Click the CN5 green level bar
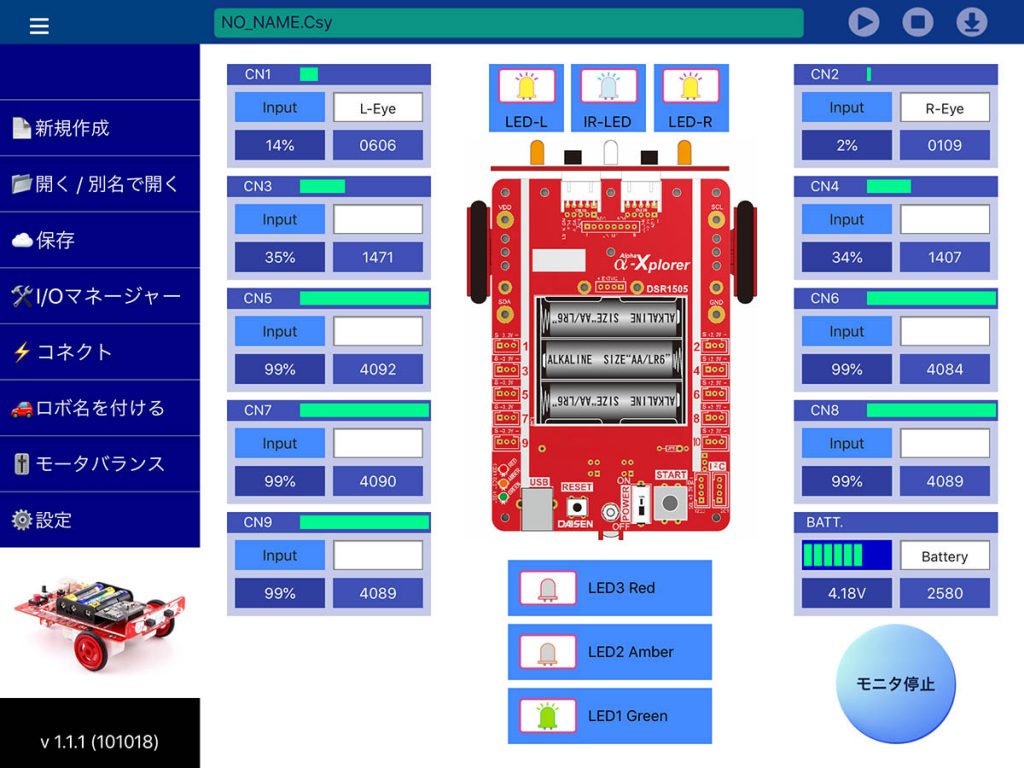This screenshot has height=768, width=1024. pos(364,298)
